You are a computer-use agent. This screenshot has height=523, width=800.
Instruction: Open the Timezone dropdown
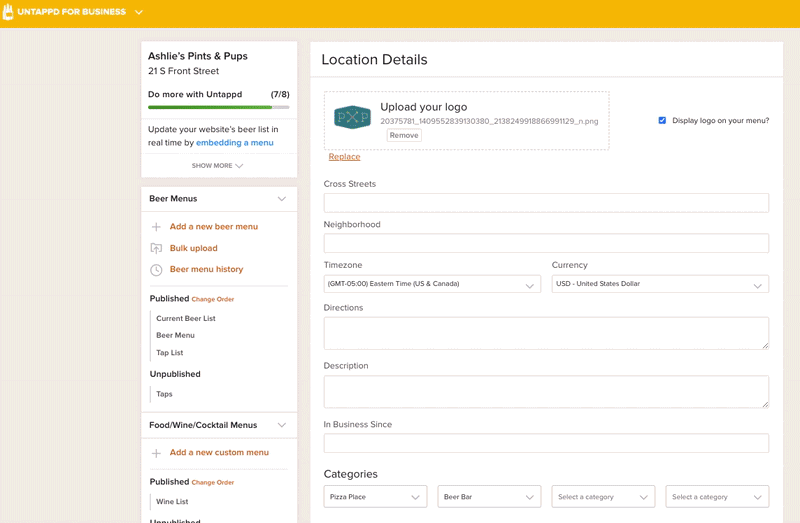(x=432, y=284)
